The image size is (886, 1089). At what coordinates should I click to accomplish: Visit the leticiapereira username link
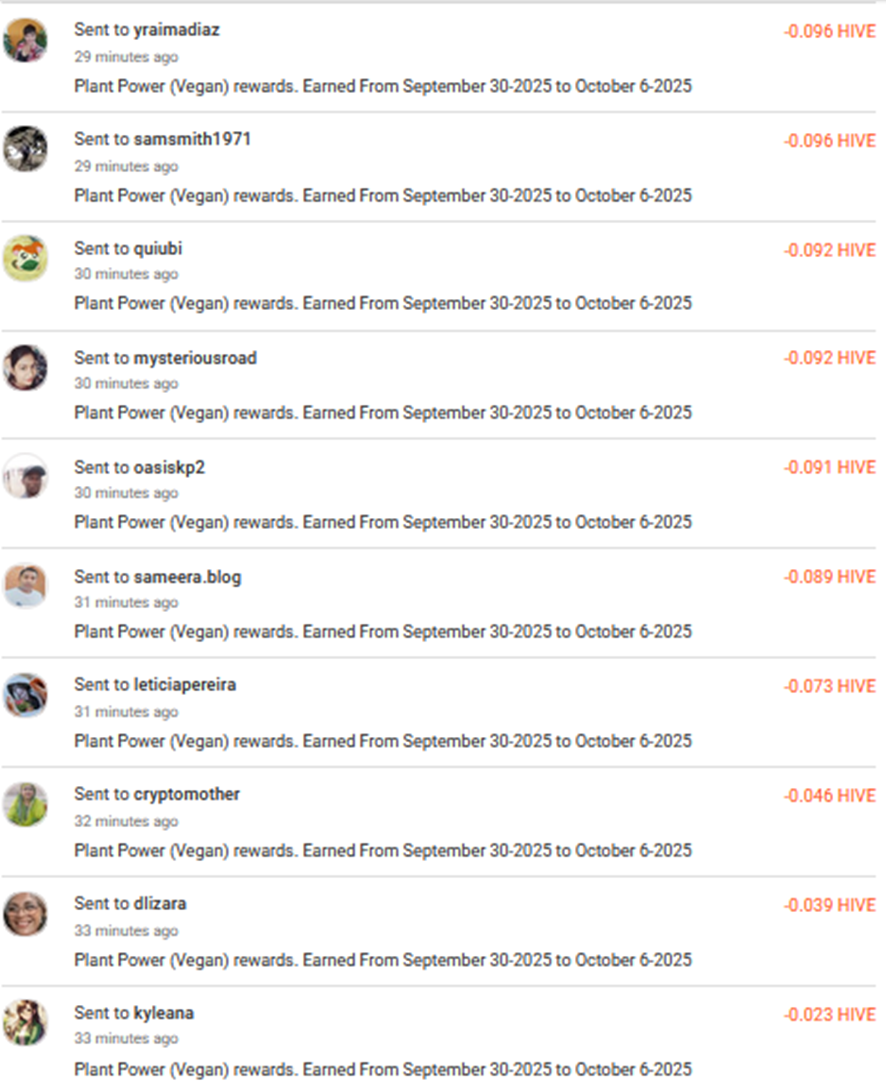185,685
